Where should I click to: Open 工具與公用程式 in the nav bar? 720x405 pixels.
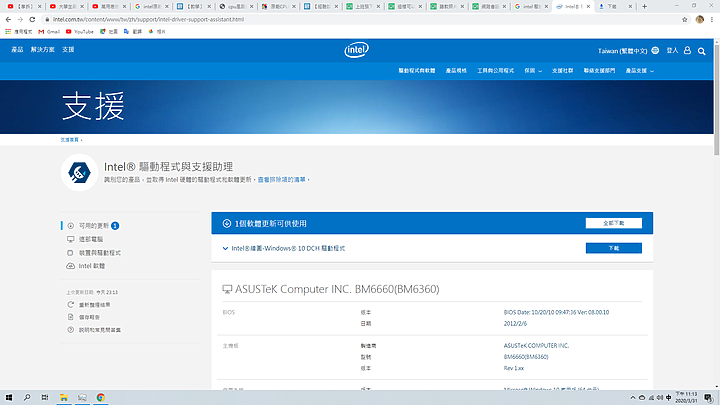pos(495,71)
